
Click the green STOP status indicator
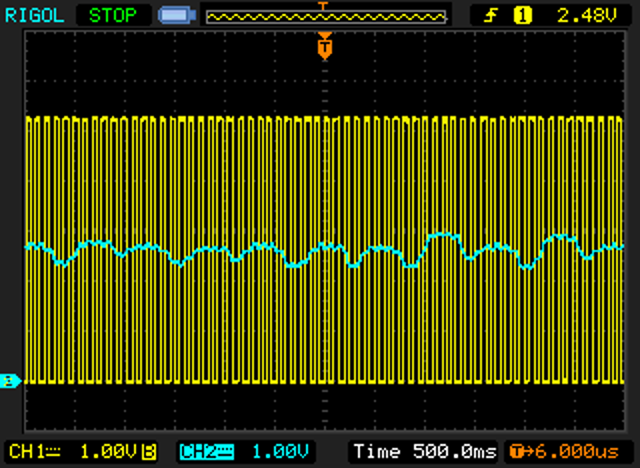point(113,16)
